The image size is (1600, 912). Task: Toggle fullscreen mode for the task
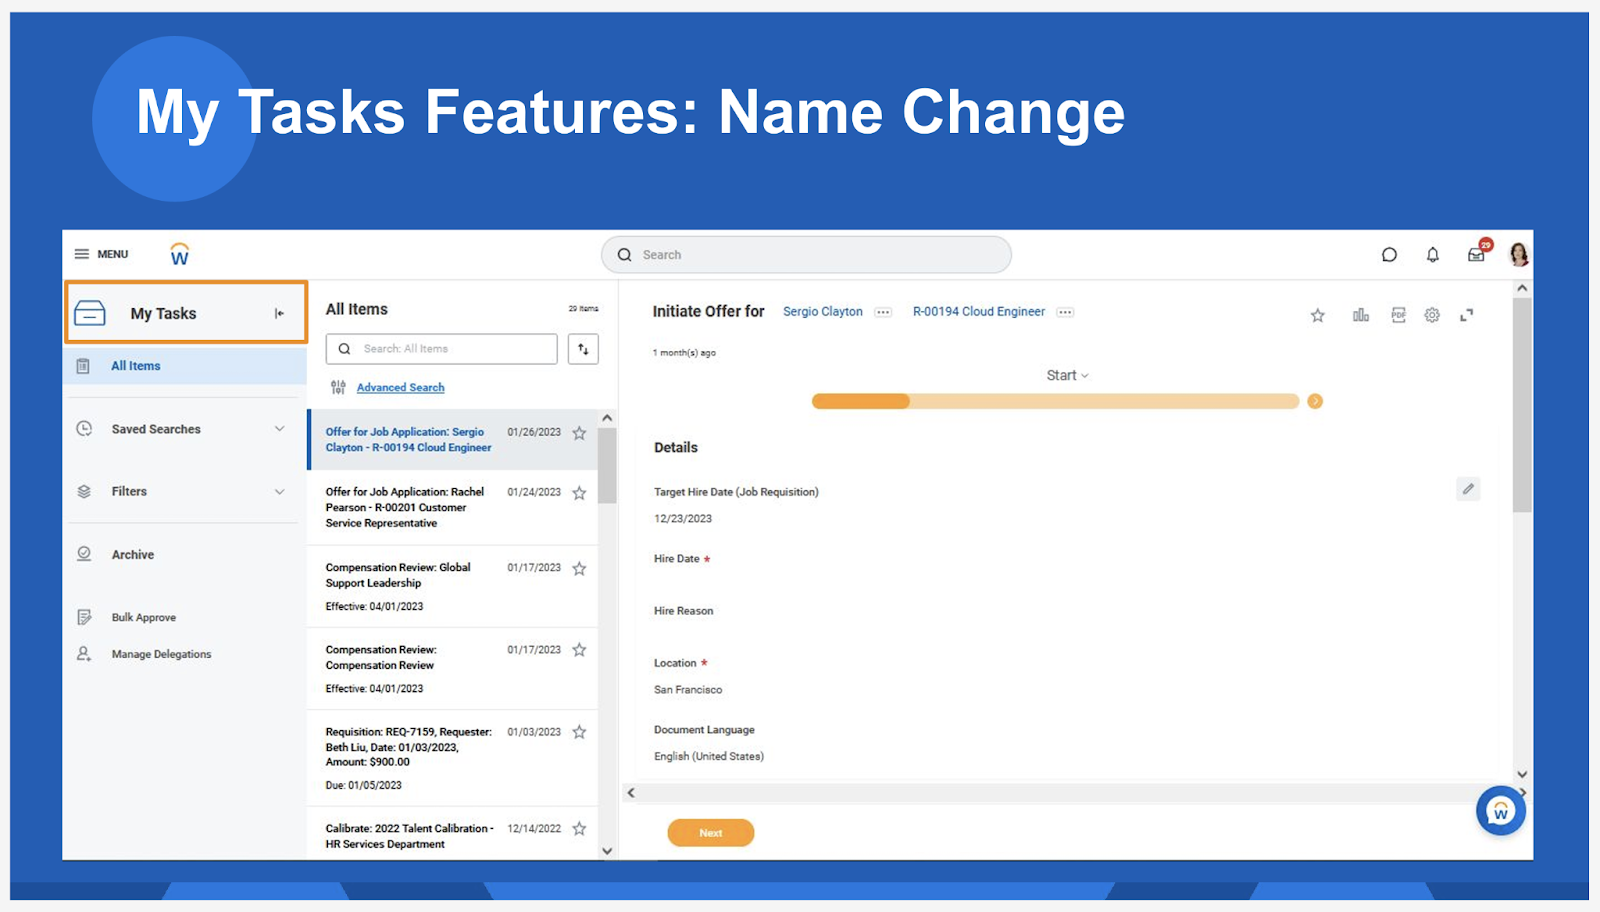pos(1467,315)
